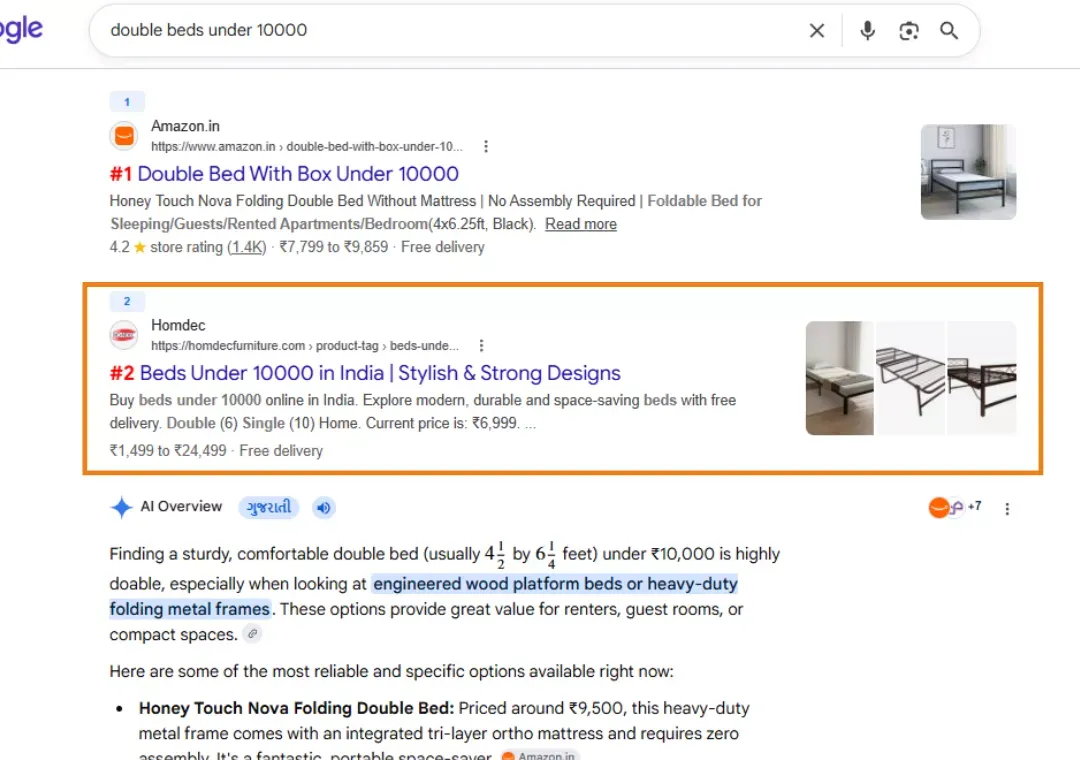Clear the search box with the X icon

816,30
